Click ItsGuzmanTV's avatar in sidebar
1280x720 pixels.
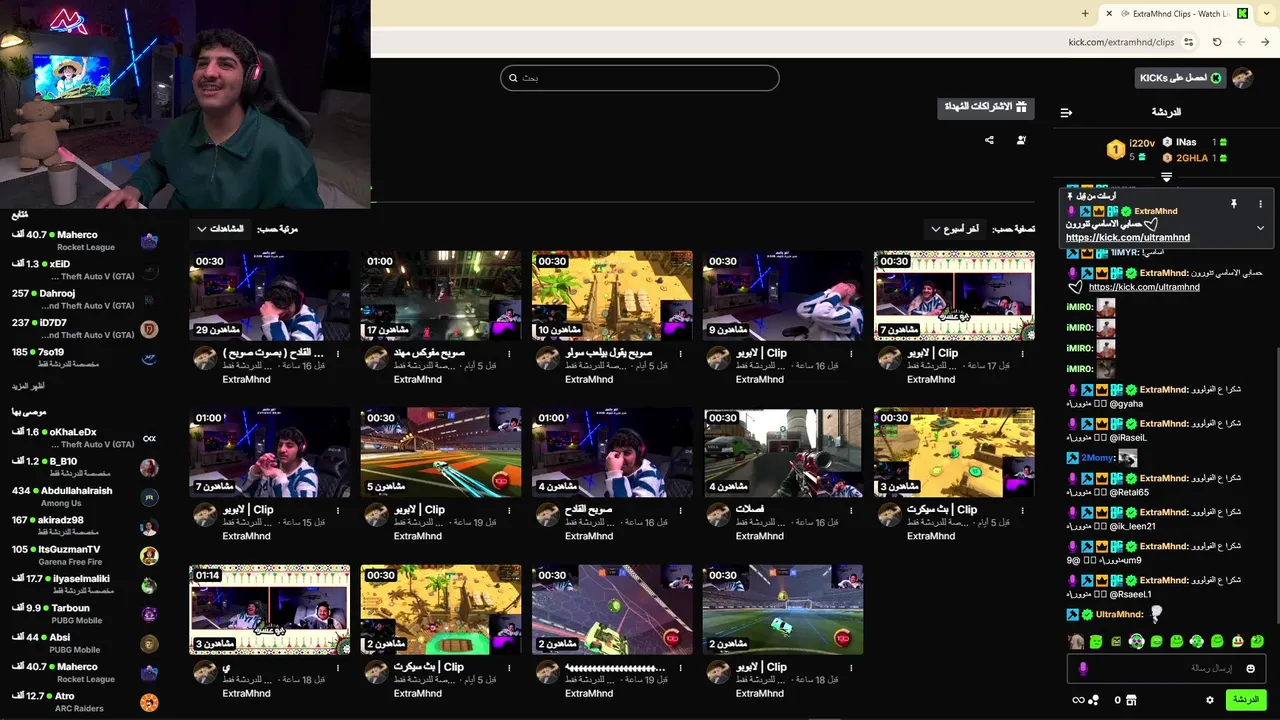pos(149,555)
